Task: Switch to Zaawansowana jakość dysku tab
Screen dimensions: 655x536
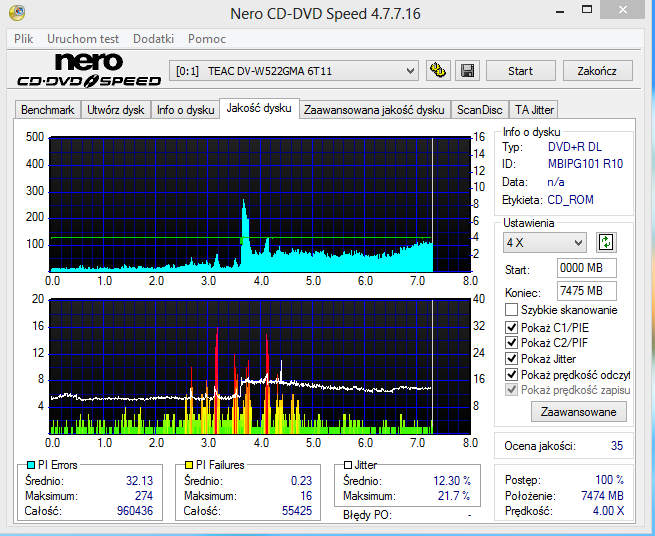Action: point(374,110)
